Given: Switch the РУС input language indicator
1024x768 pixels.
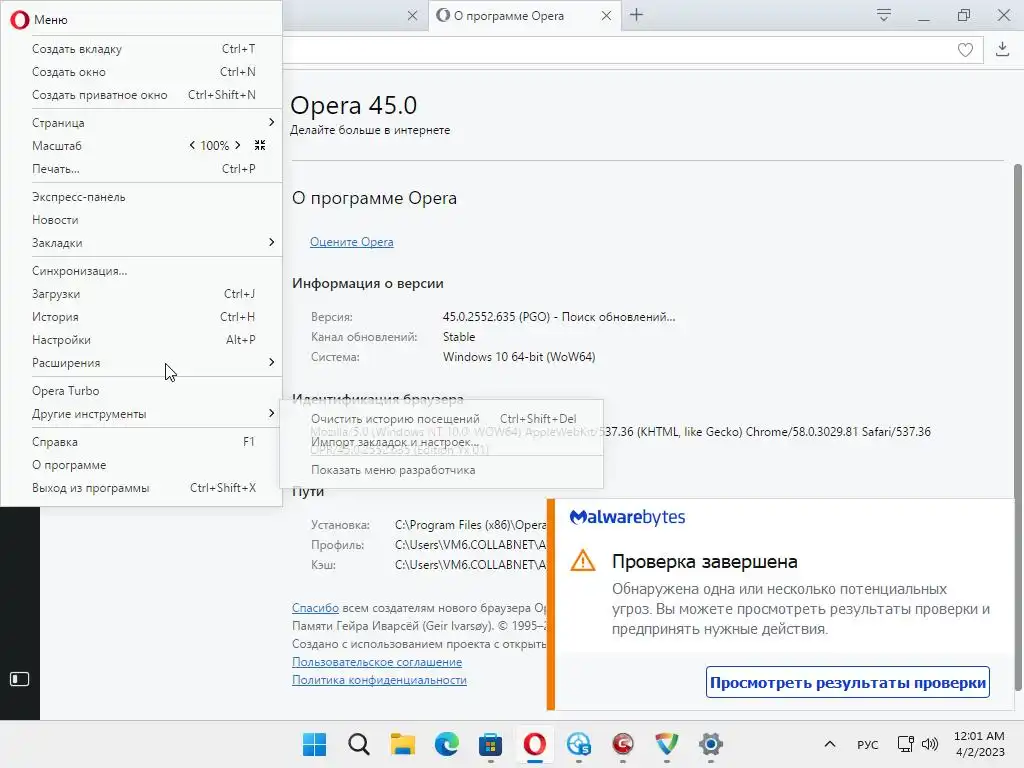Looking at the screenshot, I should pos(867,744).
